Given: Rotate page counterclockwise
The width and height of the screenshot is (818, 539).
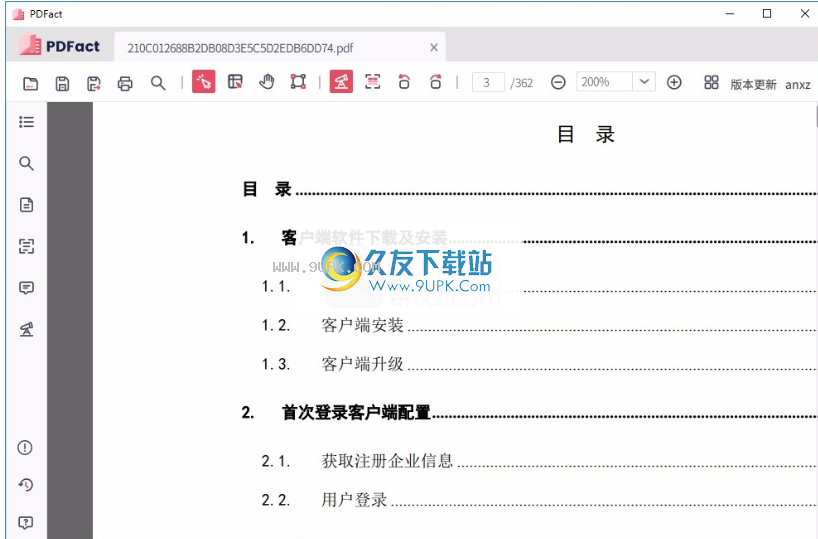Looking at the screenshot, I should (404, 82).
